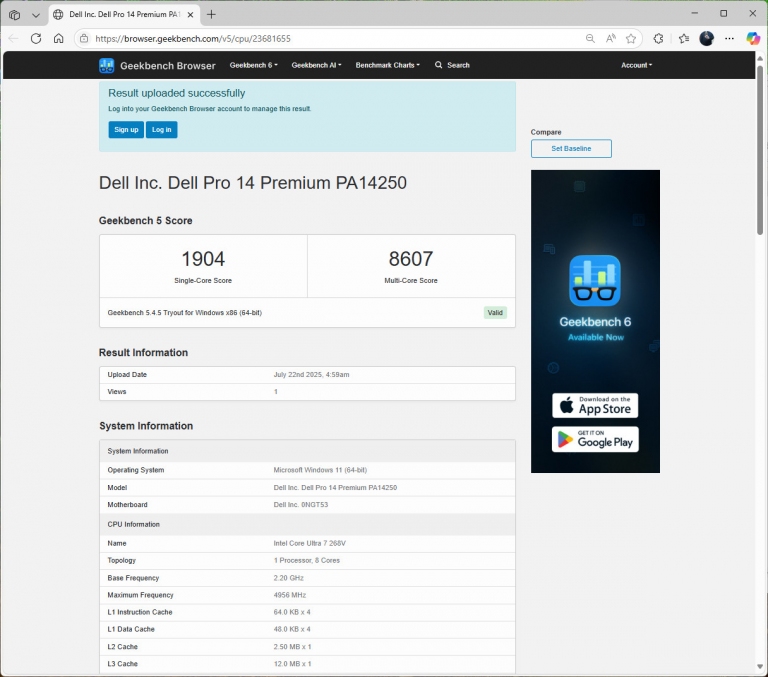The image size is (768, 677).
Task: Select the Dell Inc. Dell Pro 14 tab
Action: click(x=124, y=15)
